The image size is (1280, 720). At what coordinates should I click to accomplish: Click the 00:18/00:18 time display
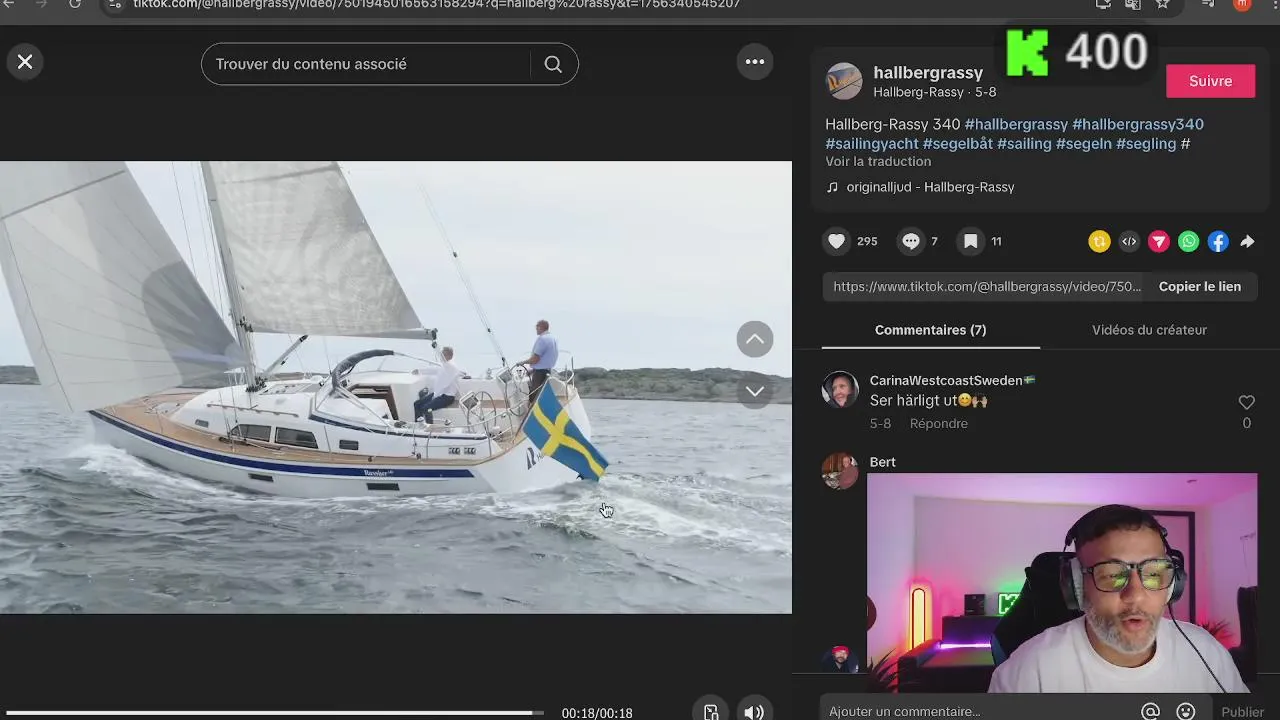[x=597, y=713]
